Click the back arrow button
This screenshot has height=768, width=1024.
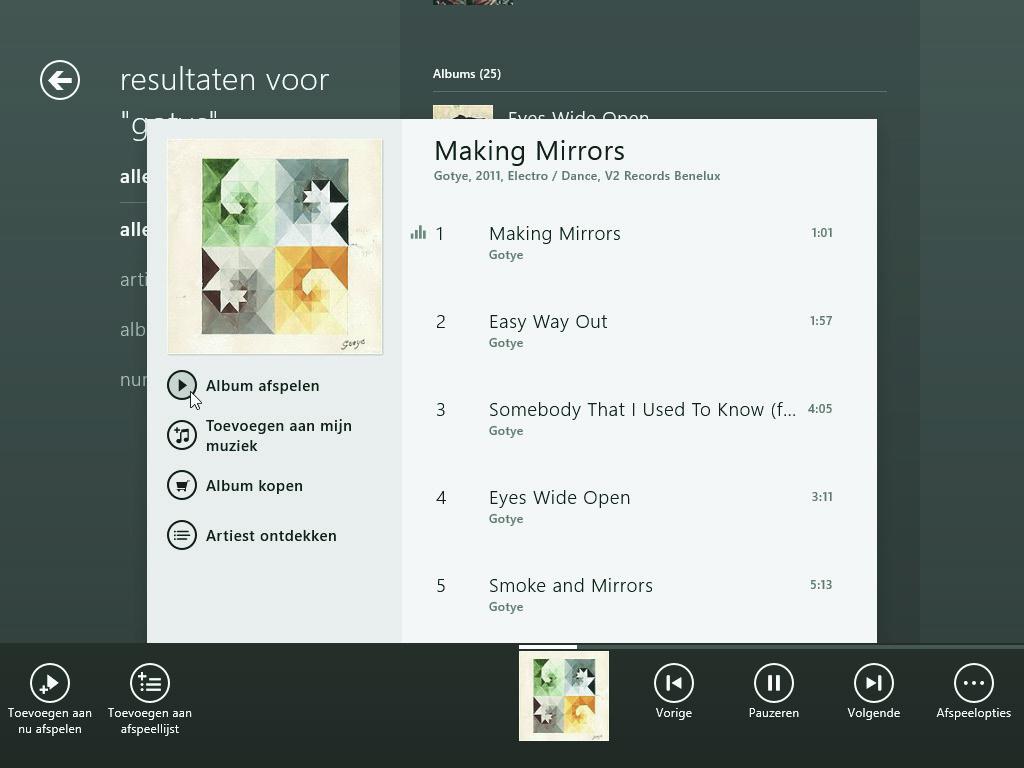59,80
